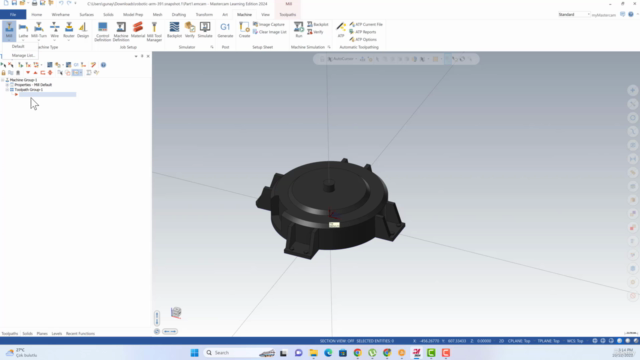Open the AutoCursor dropdown
This screenshot has width=640, height=360.
point(356,59)
